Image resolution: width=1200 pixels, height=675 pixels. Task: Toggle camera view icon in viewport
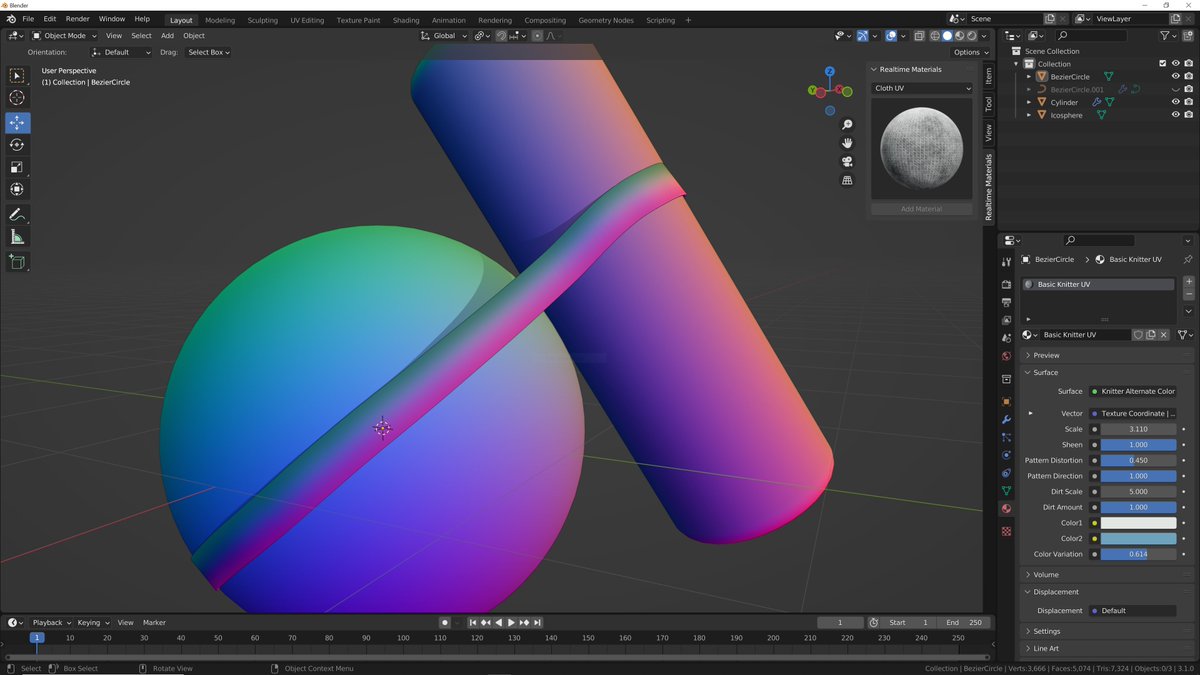(847, 162)
